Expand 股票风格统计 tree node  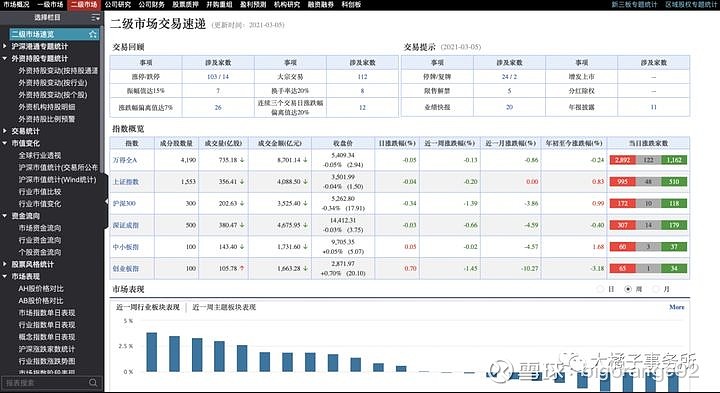(5, 264)
